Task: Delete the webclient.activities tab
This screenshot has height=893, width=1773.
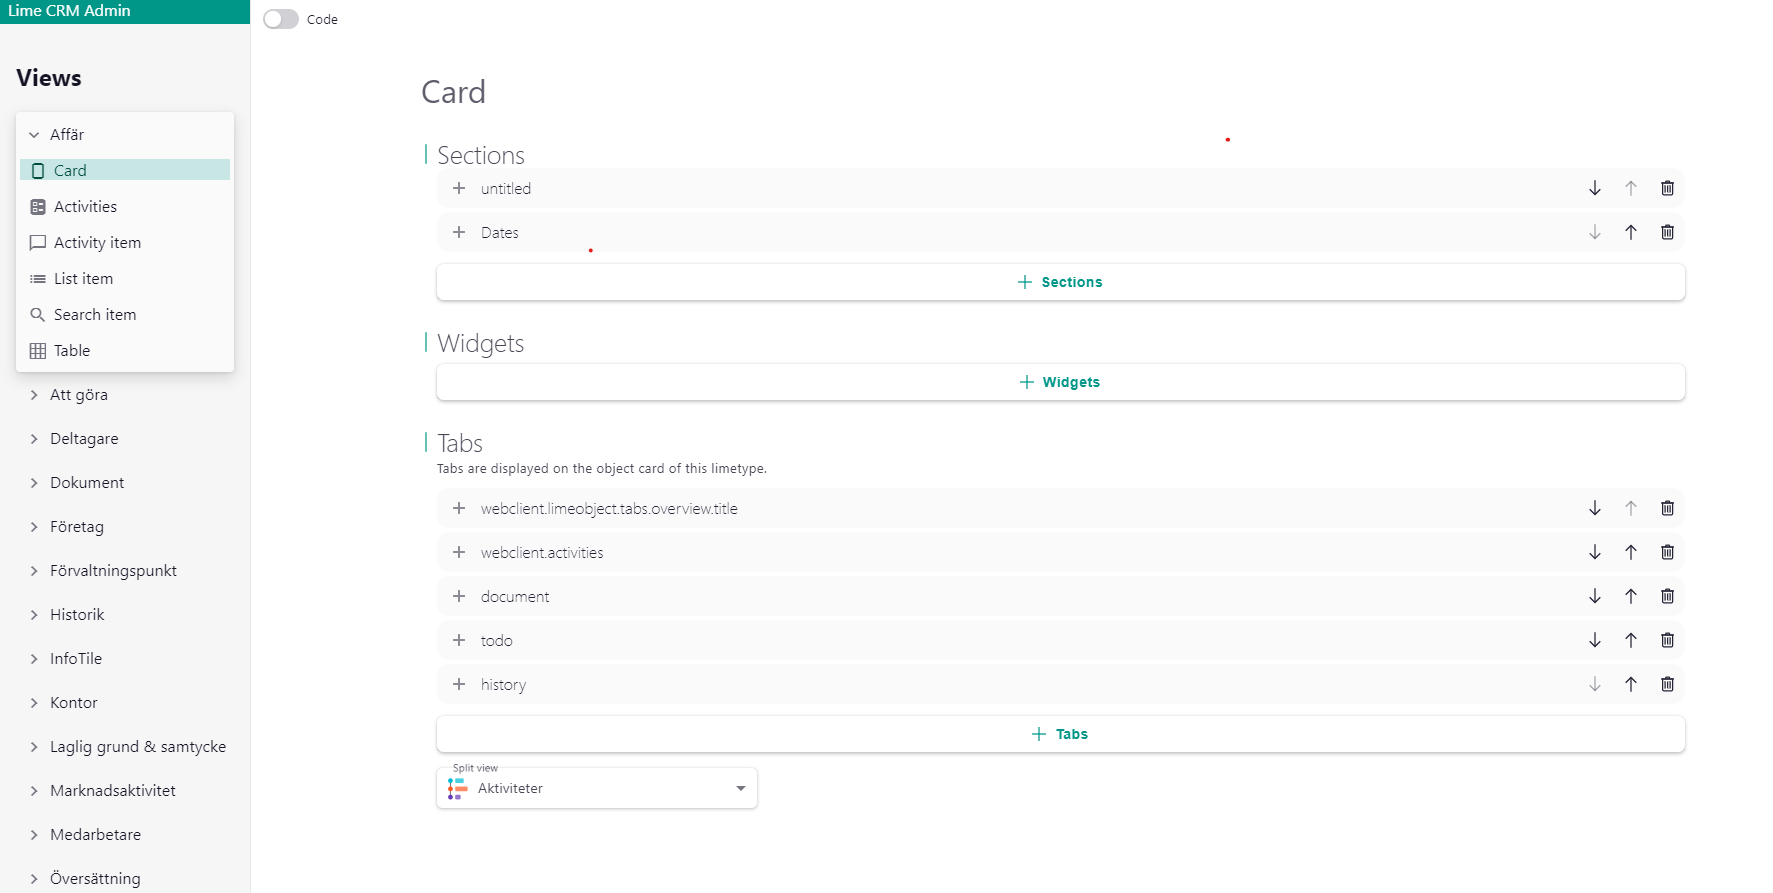Action: pos(1667,552)
